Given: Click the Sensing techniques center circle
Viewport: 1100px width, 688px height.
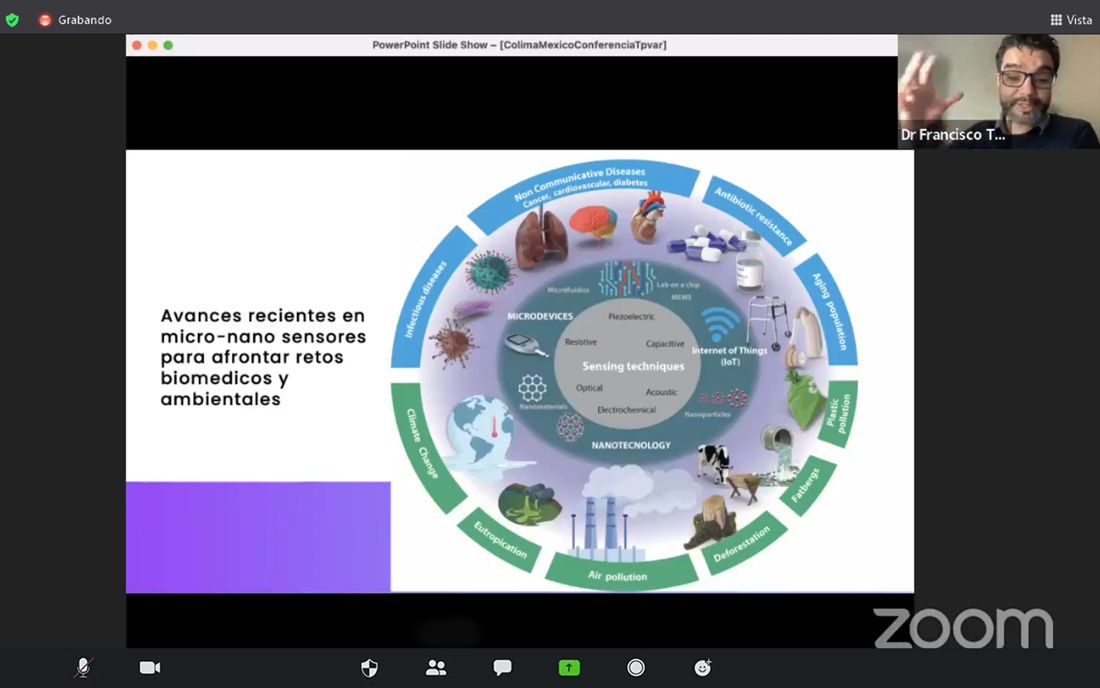Looking at the screenshot, I should click(x=632, y=366).
